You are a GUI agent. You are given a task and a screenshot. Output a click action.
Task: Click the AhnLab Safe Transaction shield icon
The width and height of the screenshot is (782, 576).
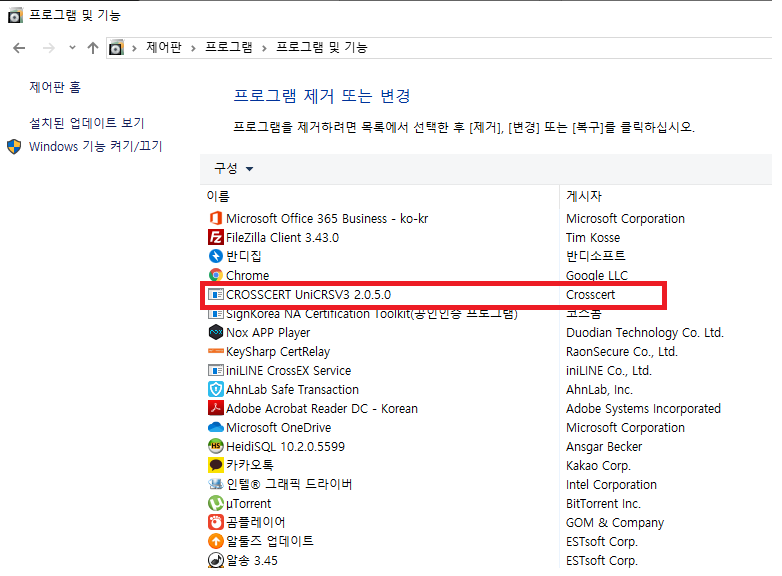[x=215, y=389]
